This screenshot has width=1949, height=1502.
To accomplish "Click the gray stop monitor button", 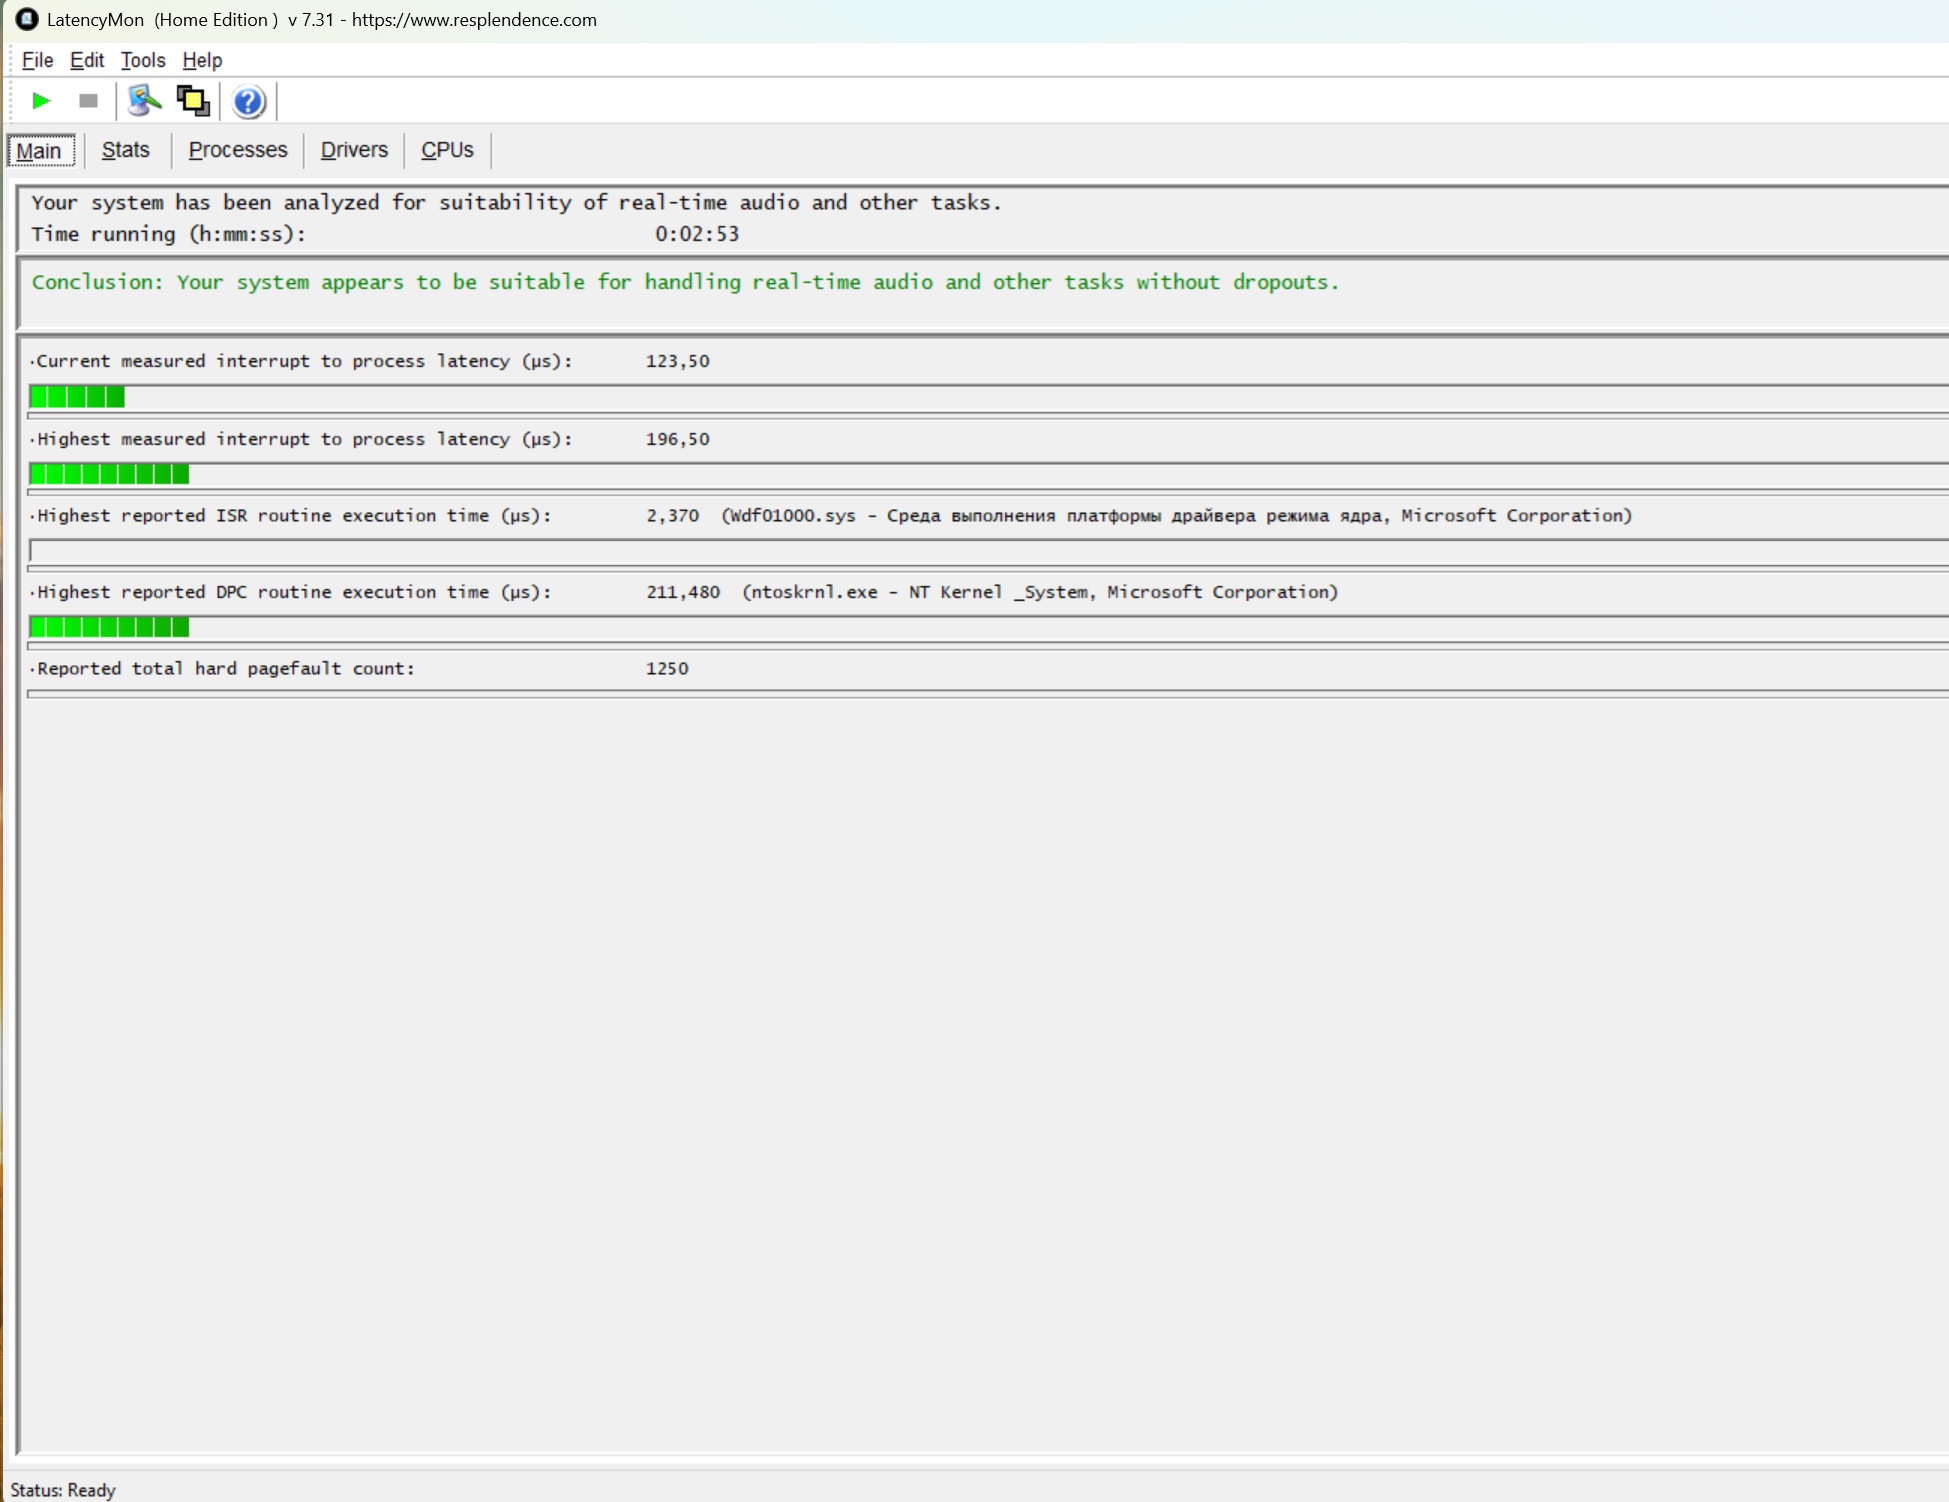I will (88, 101).
